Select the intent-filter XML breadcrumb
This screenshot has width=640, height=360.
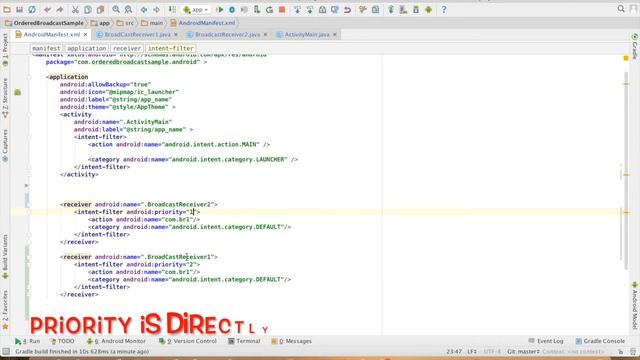click(x=171, y=48)
